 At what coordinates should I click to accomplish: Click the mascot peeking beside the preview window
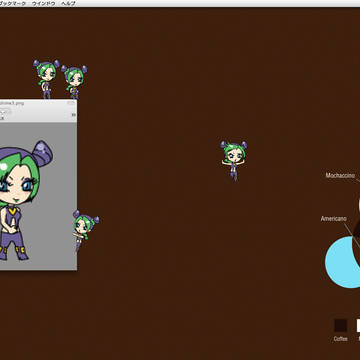click(86, 230)
